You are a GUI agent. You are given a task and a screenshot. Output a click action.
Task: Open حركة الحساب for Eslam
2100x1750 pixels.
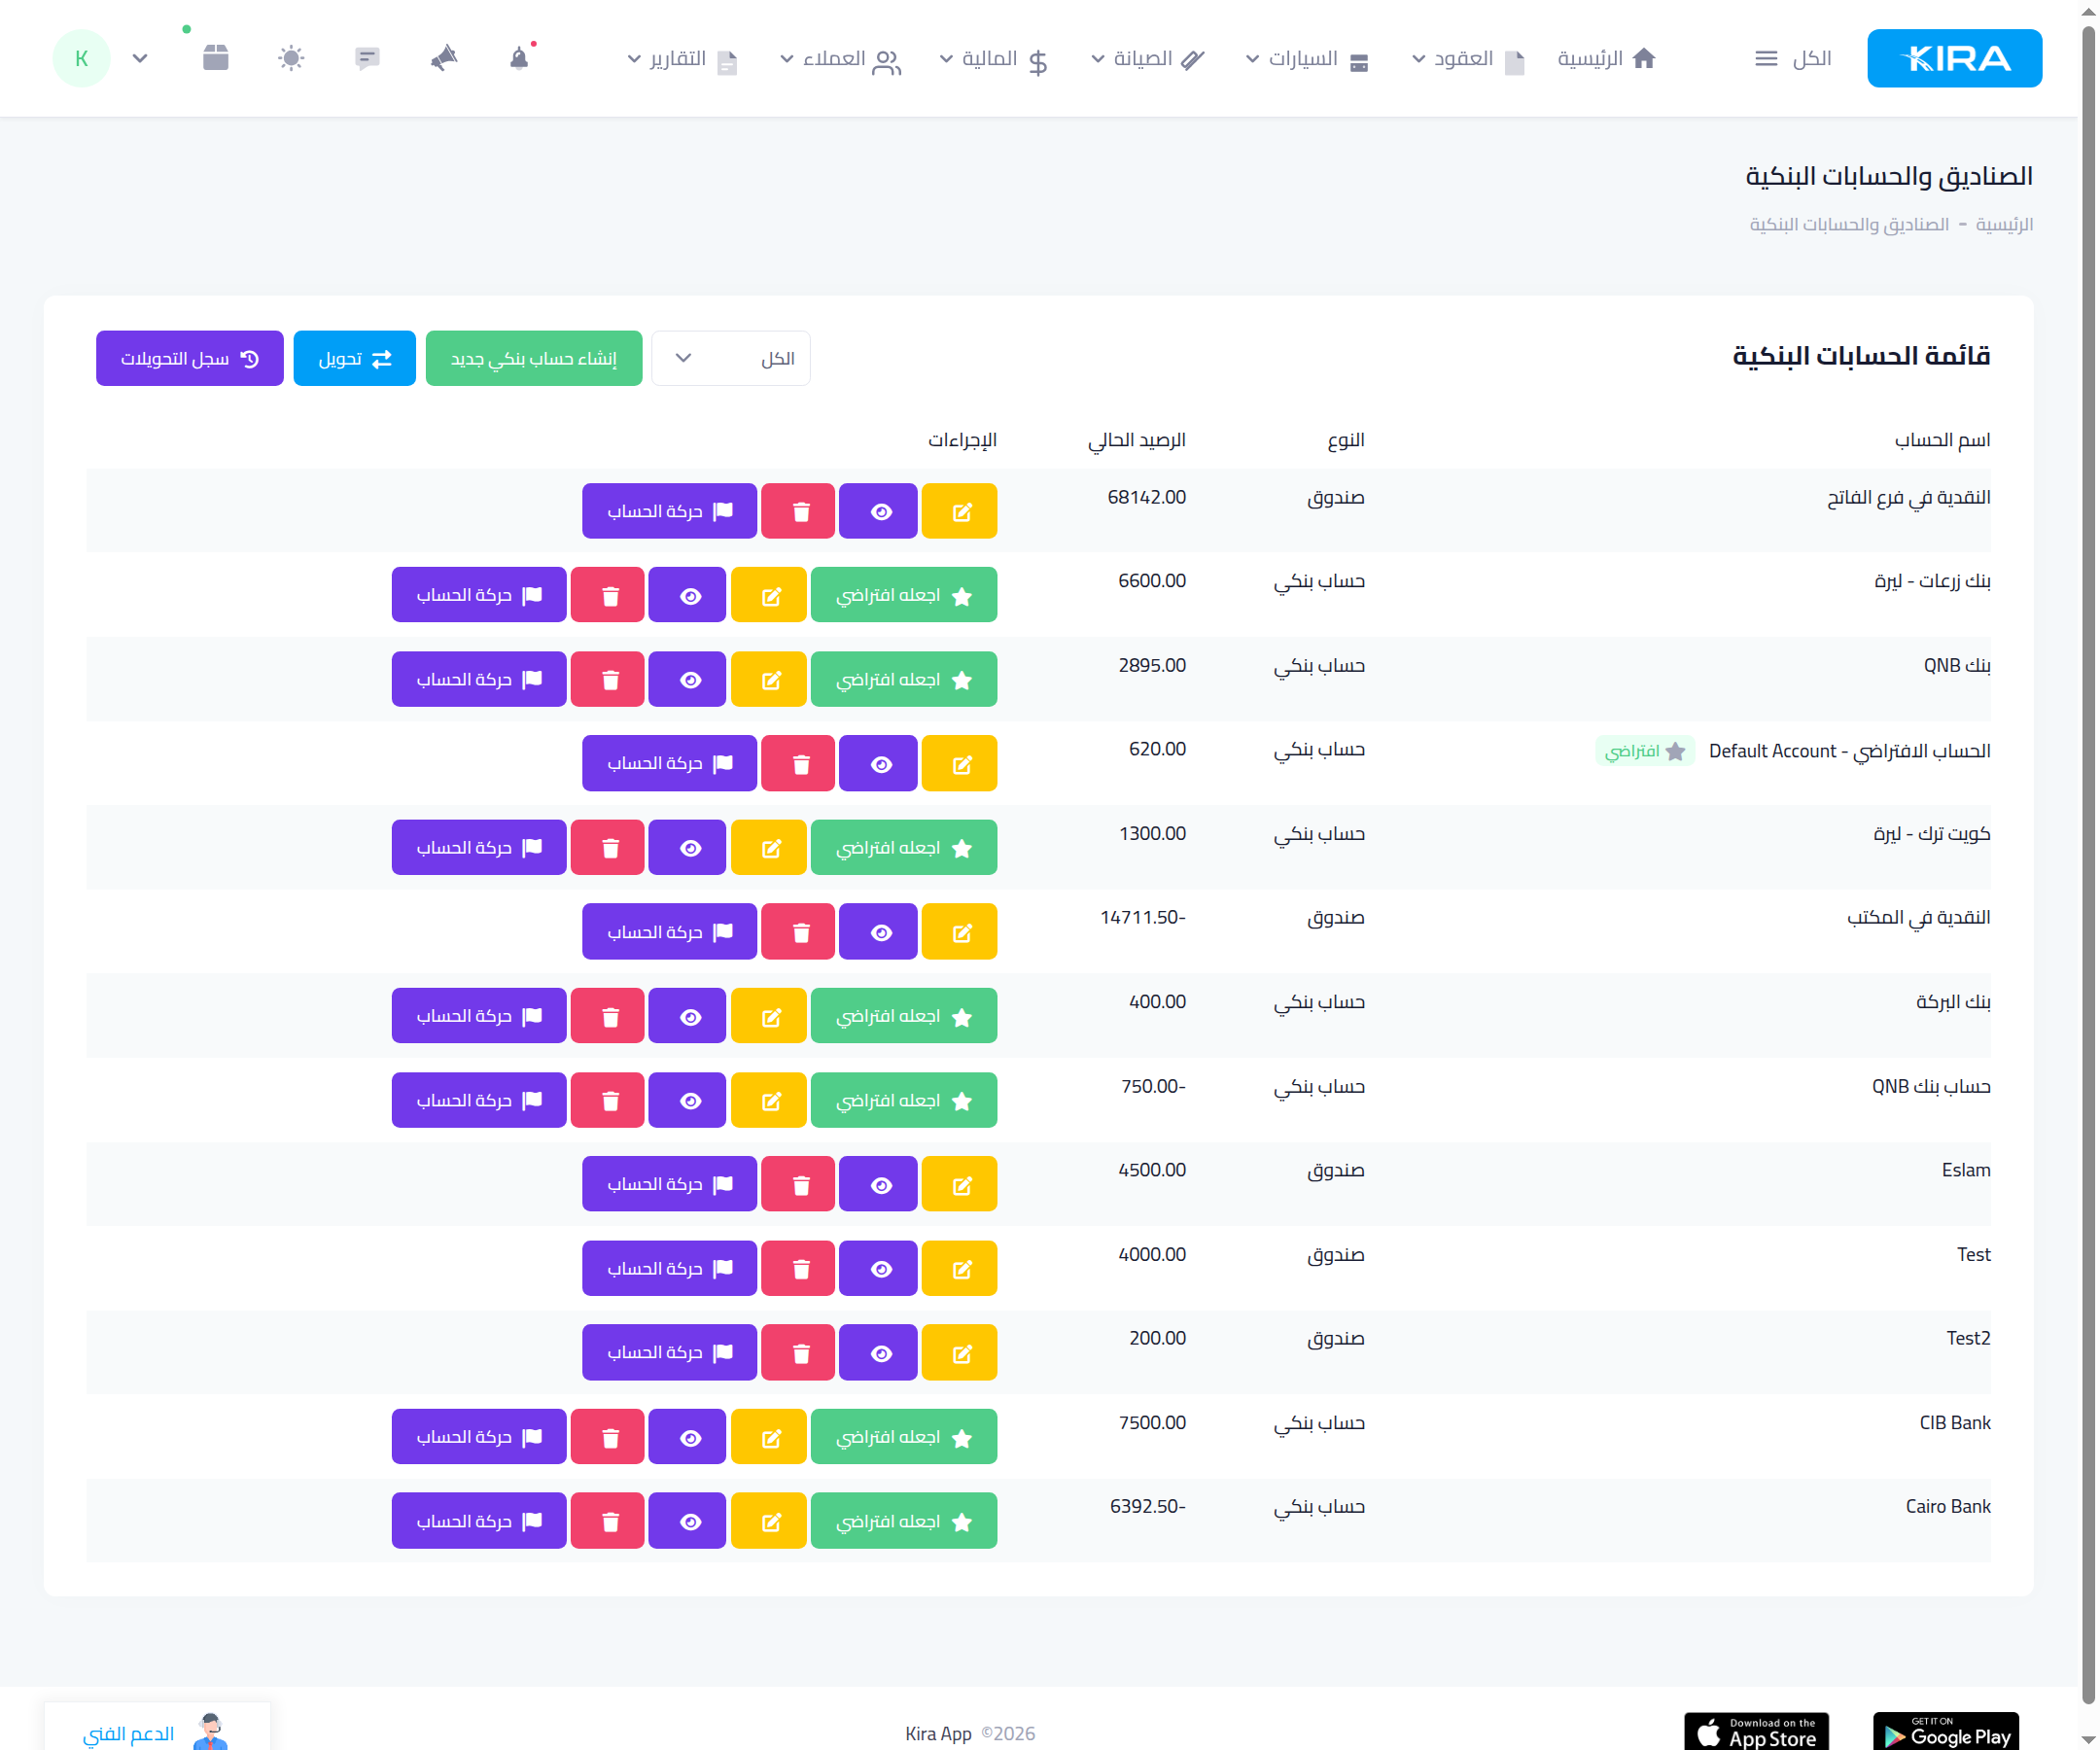(x=670, y=1184)
